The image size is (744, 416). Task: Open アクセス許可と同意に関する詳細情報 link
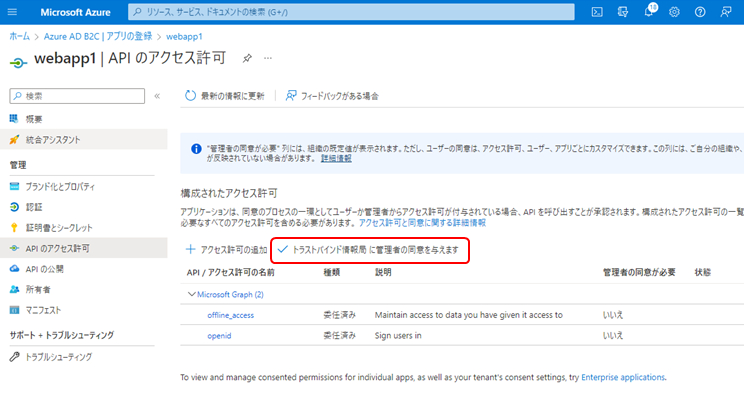(x=422, y=222)
